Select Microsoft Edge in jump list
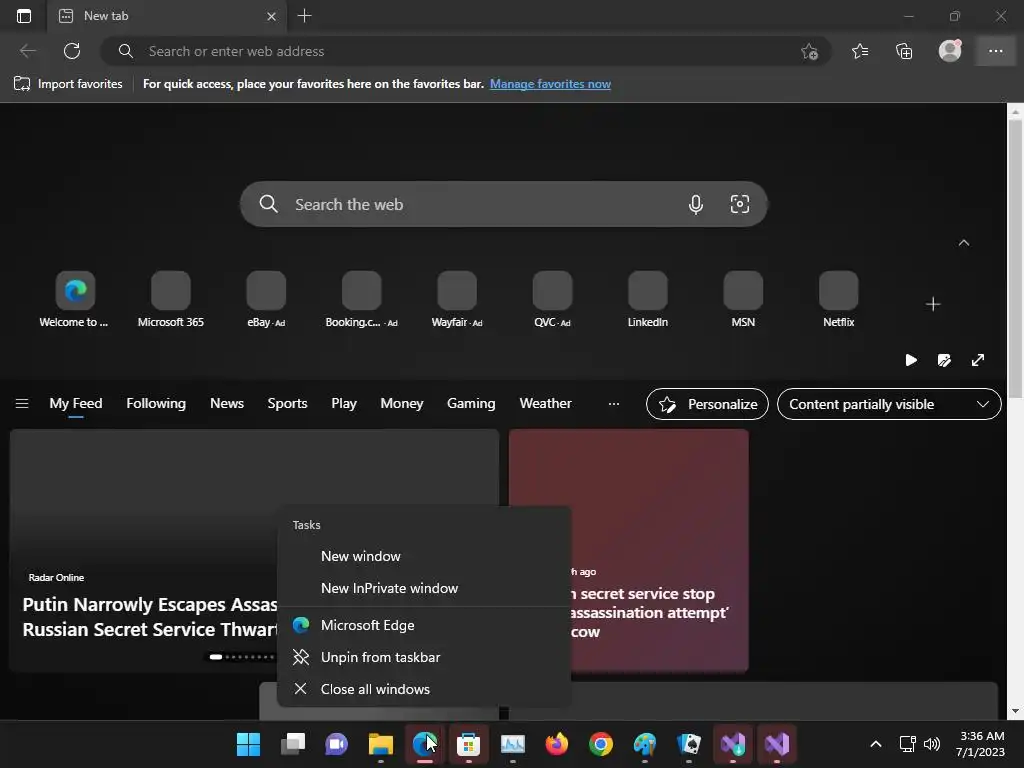 pyautogui.click(x=424, y=625)
